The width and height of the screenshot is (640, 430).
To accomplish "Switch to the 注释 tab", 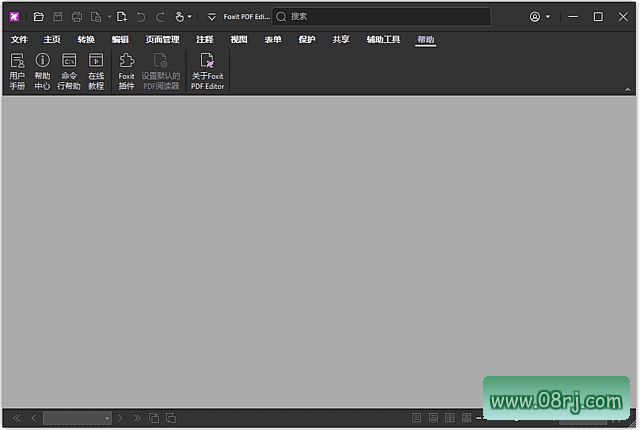I will [205, 39].
